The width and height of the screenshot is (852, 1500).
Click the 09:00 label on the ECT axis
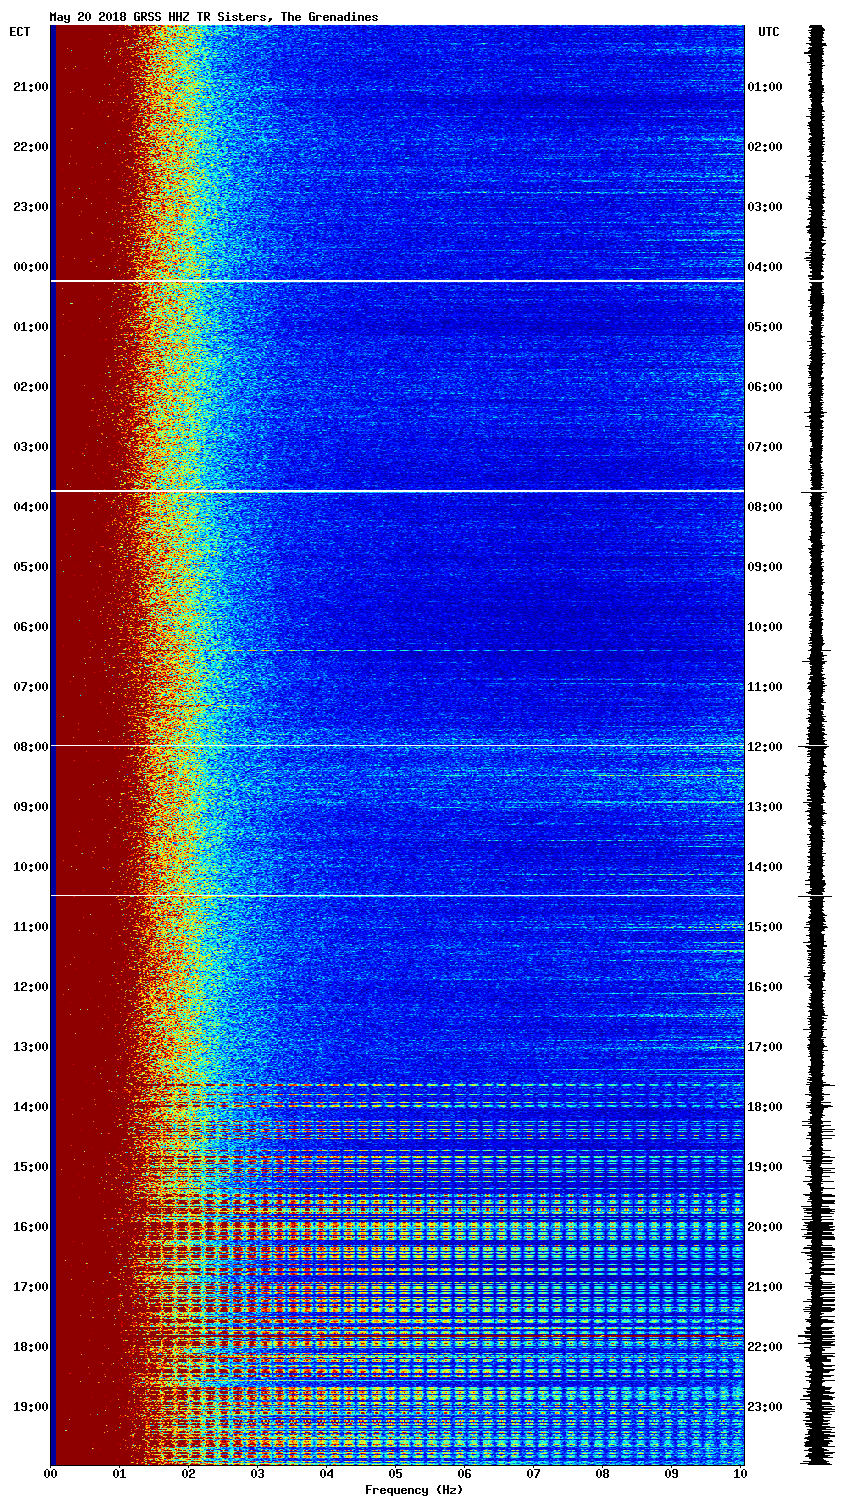click(x=30, y=807)
